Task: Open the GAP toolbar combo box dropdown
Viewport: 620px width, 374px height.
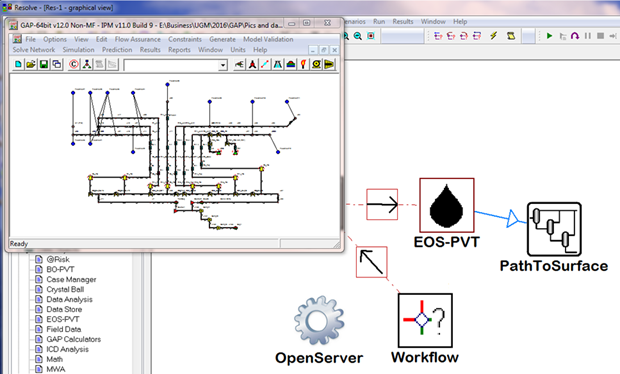Action: pos(223,65)
